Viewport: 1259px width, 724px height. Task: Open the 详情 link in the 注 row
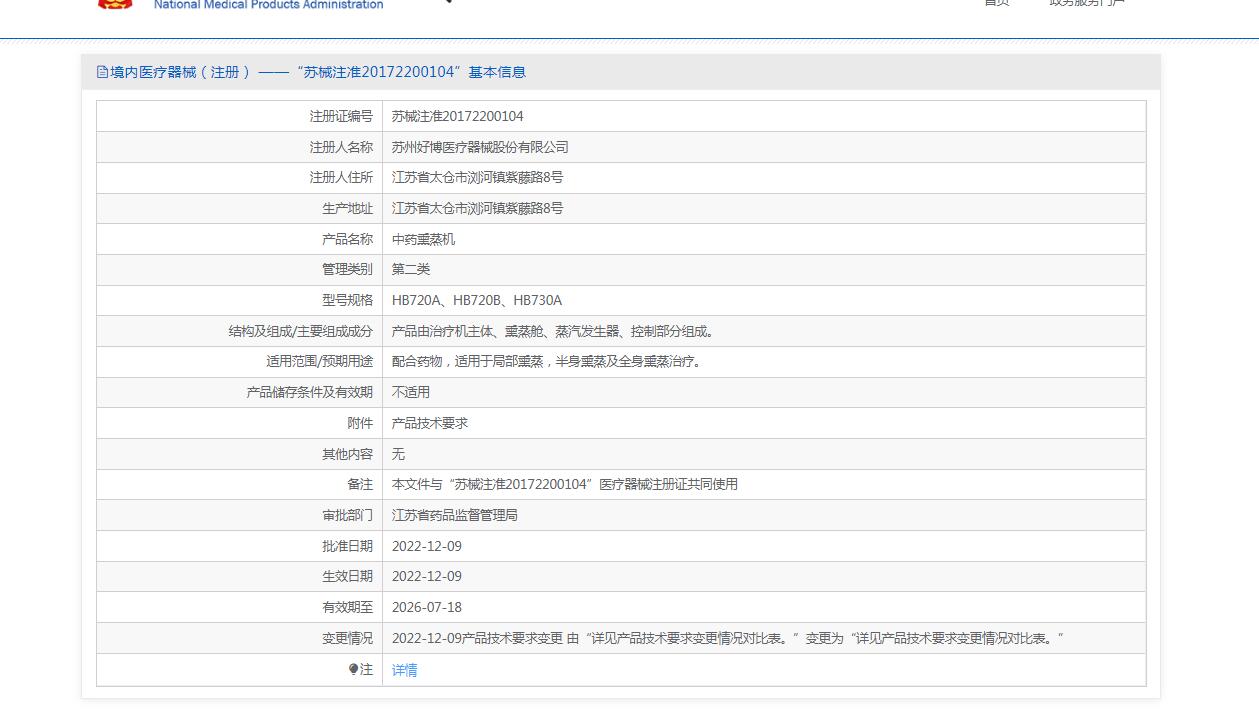(404, 670)
